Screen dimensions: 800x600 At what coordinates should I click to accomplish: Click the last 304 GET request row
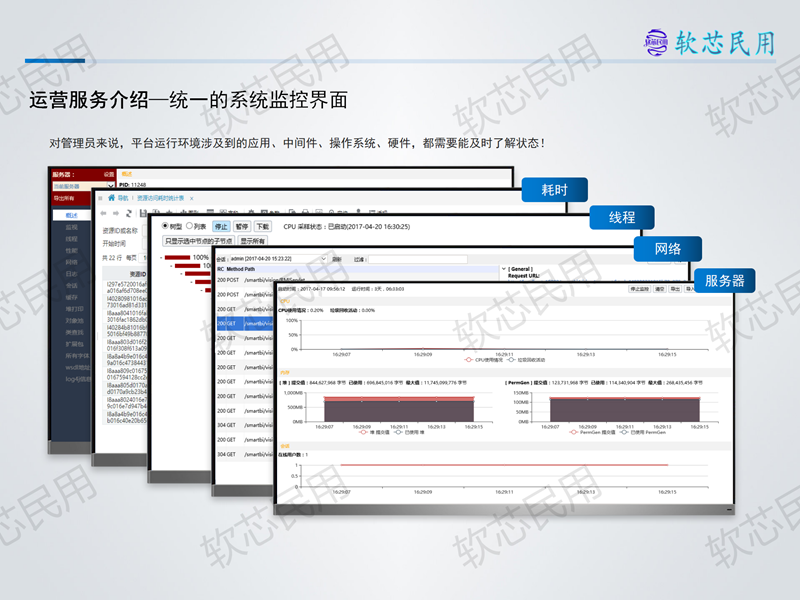[x=244, y=454]
